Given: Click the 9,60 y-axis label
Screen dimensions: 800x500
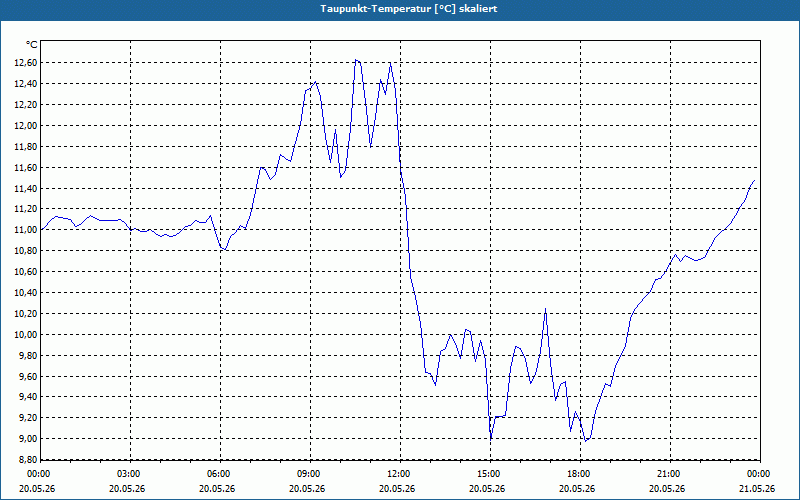Looking at the screenshot, I should (x=29, y=377).
